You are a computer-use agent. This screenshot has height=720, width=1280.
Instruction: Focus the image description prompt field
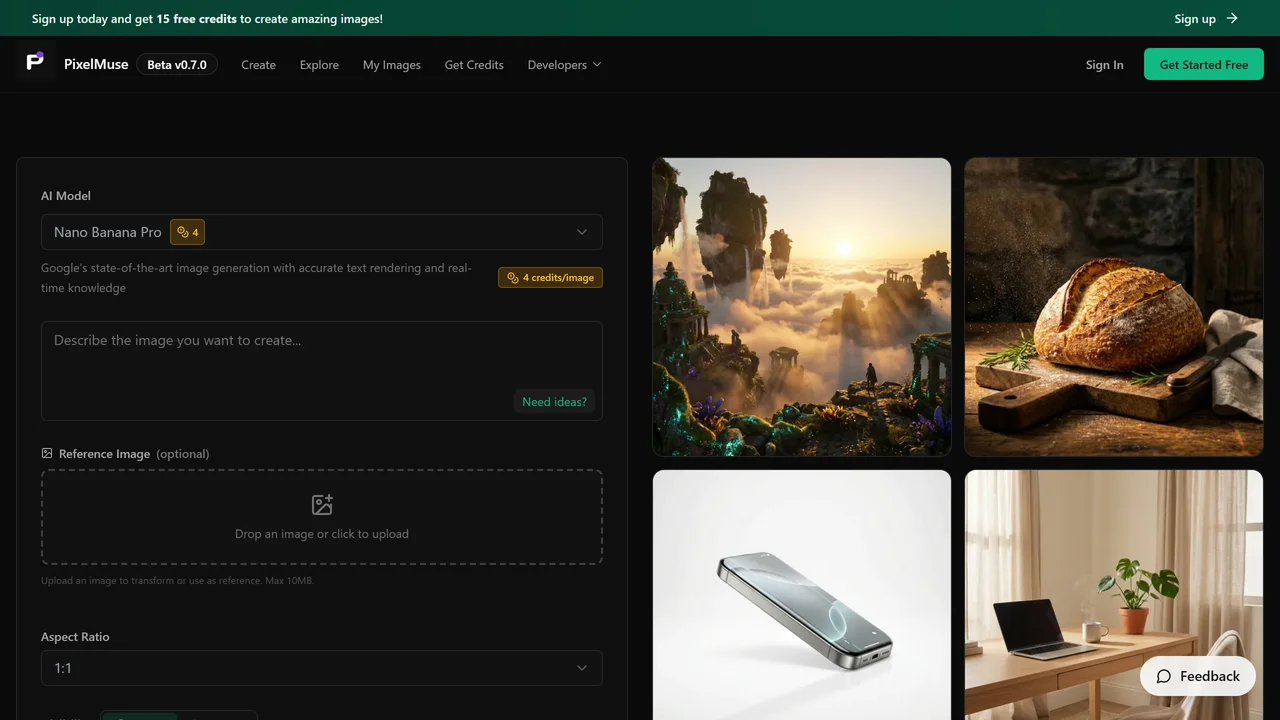point(322,371)
